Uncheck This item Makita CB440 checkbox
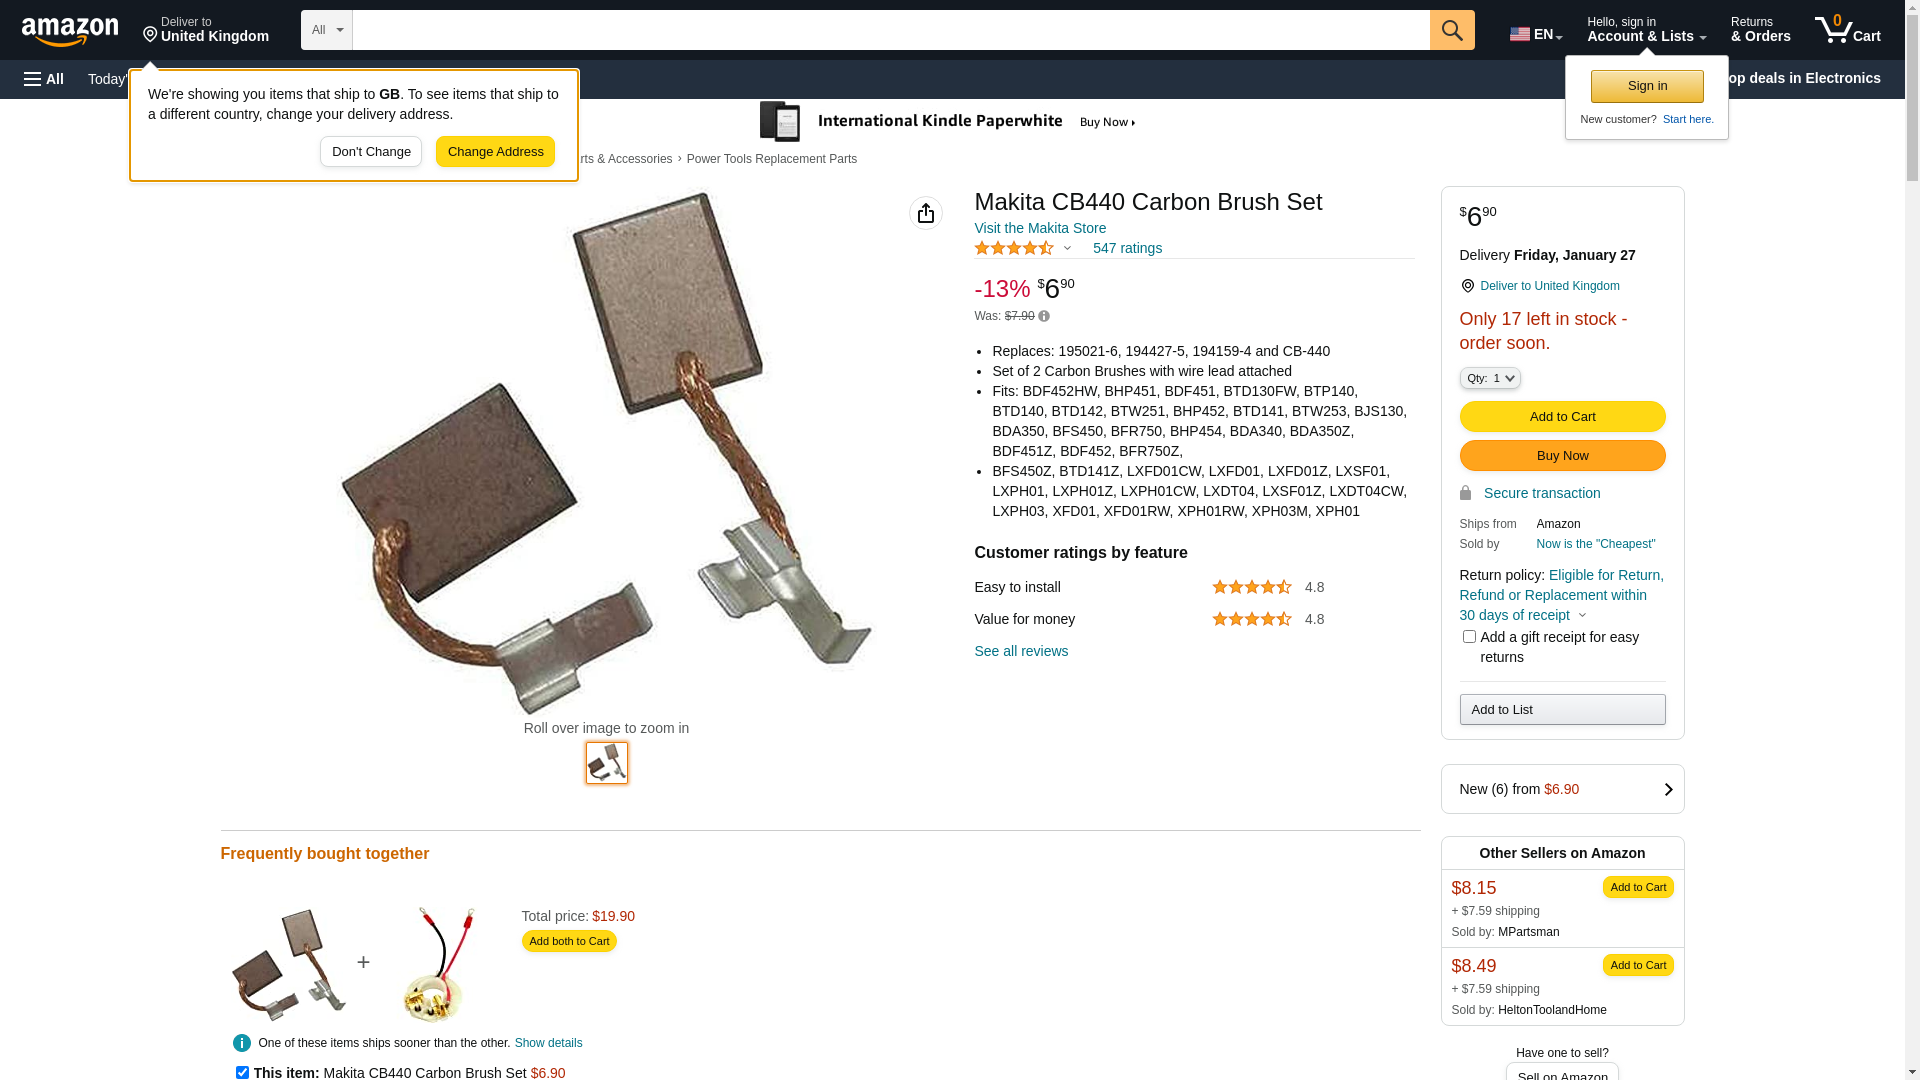Viewport: 1920px width, 1080px height. point(242,1072)
